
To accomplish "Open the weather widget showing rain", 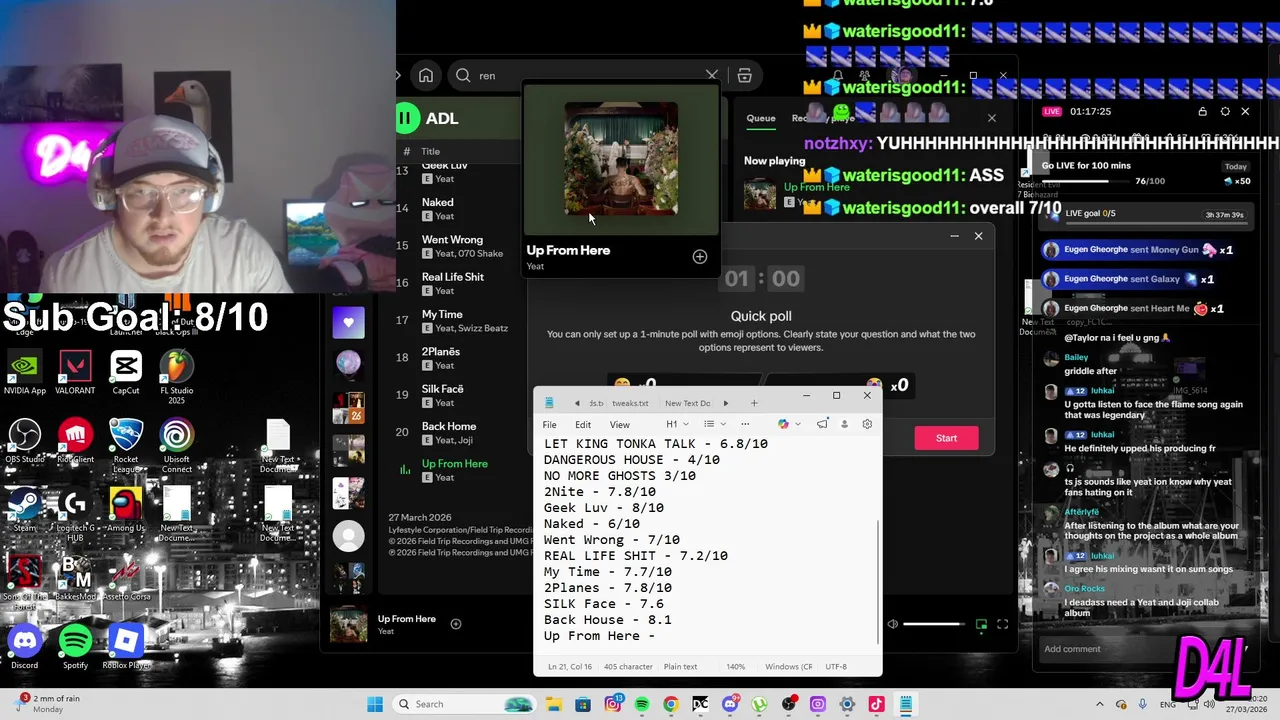I will [x=48, y=704].
